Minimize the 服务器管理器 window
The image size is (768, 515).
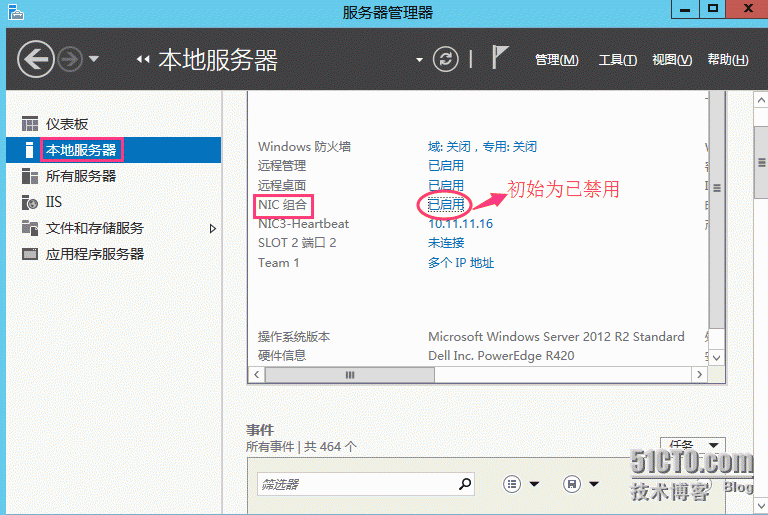pyautogui.click(x=685, y=9)
